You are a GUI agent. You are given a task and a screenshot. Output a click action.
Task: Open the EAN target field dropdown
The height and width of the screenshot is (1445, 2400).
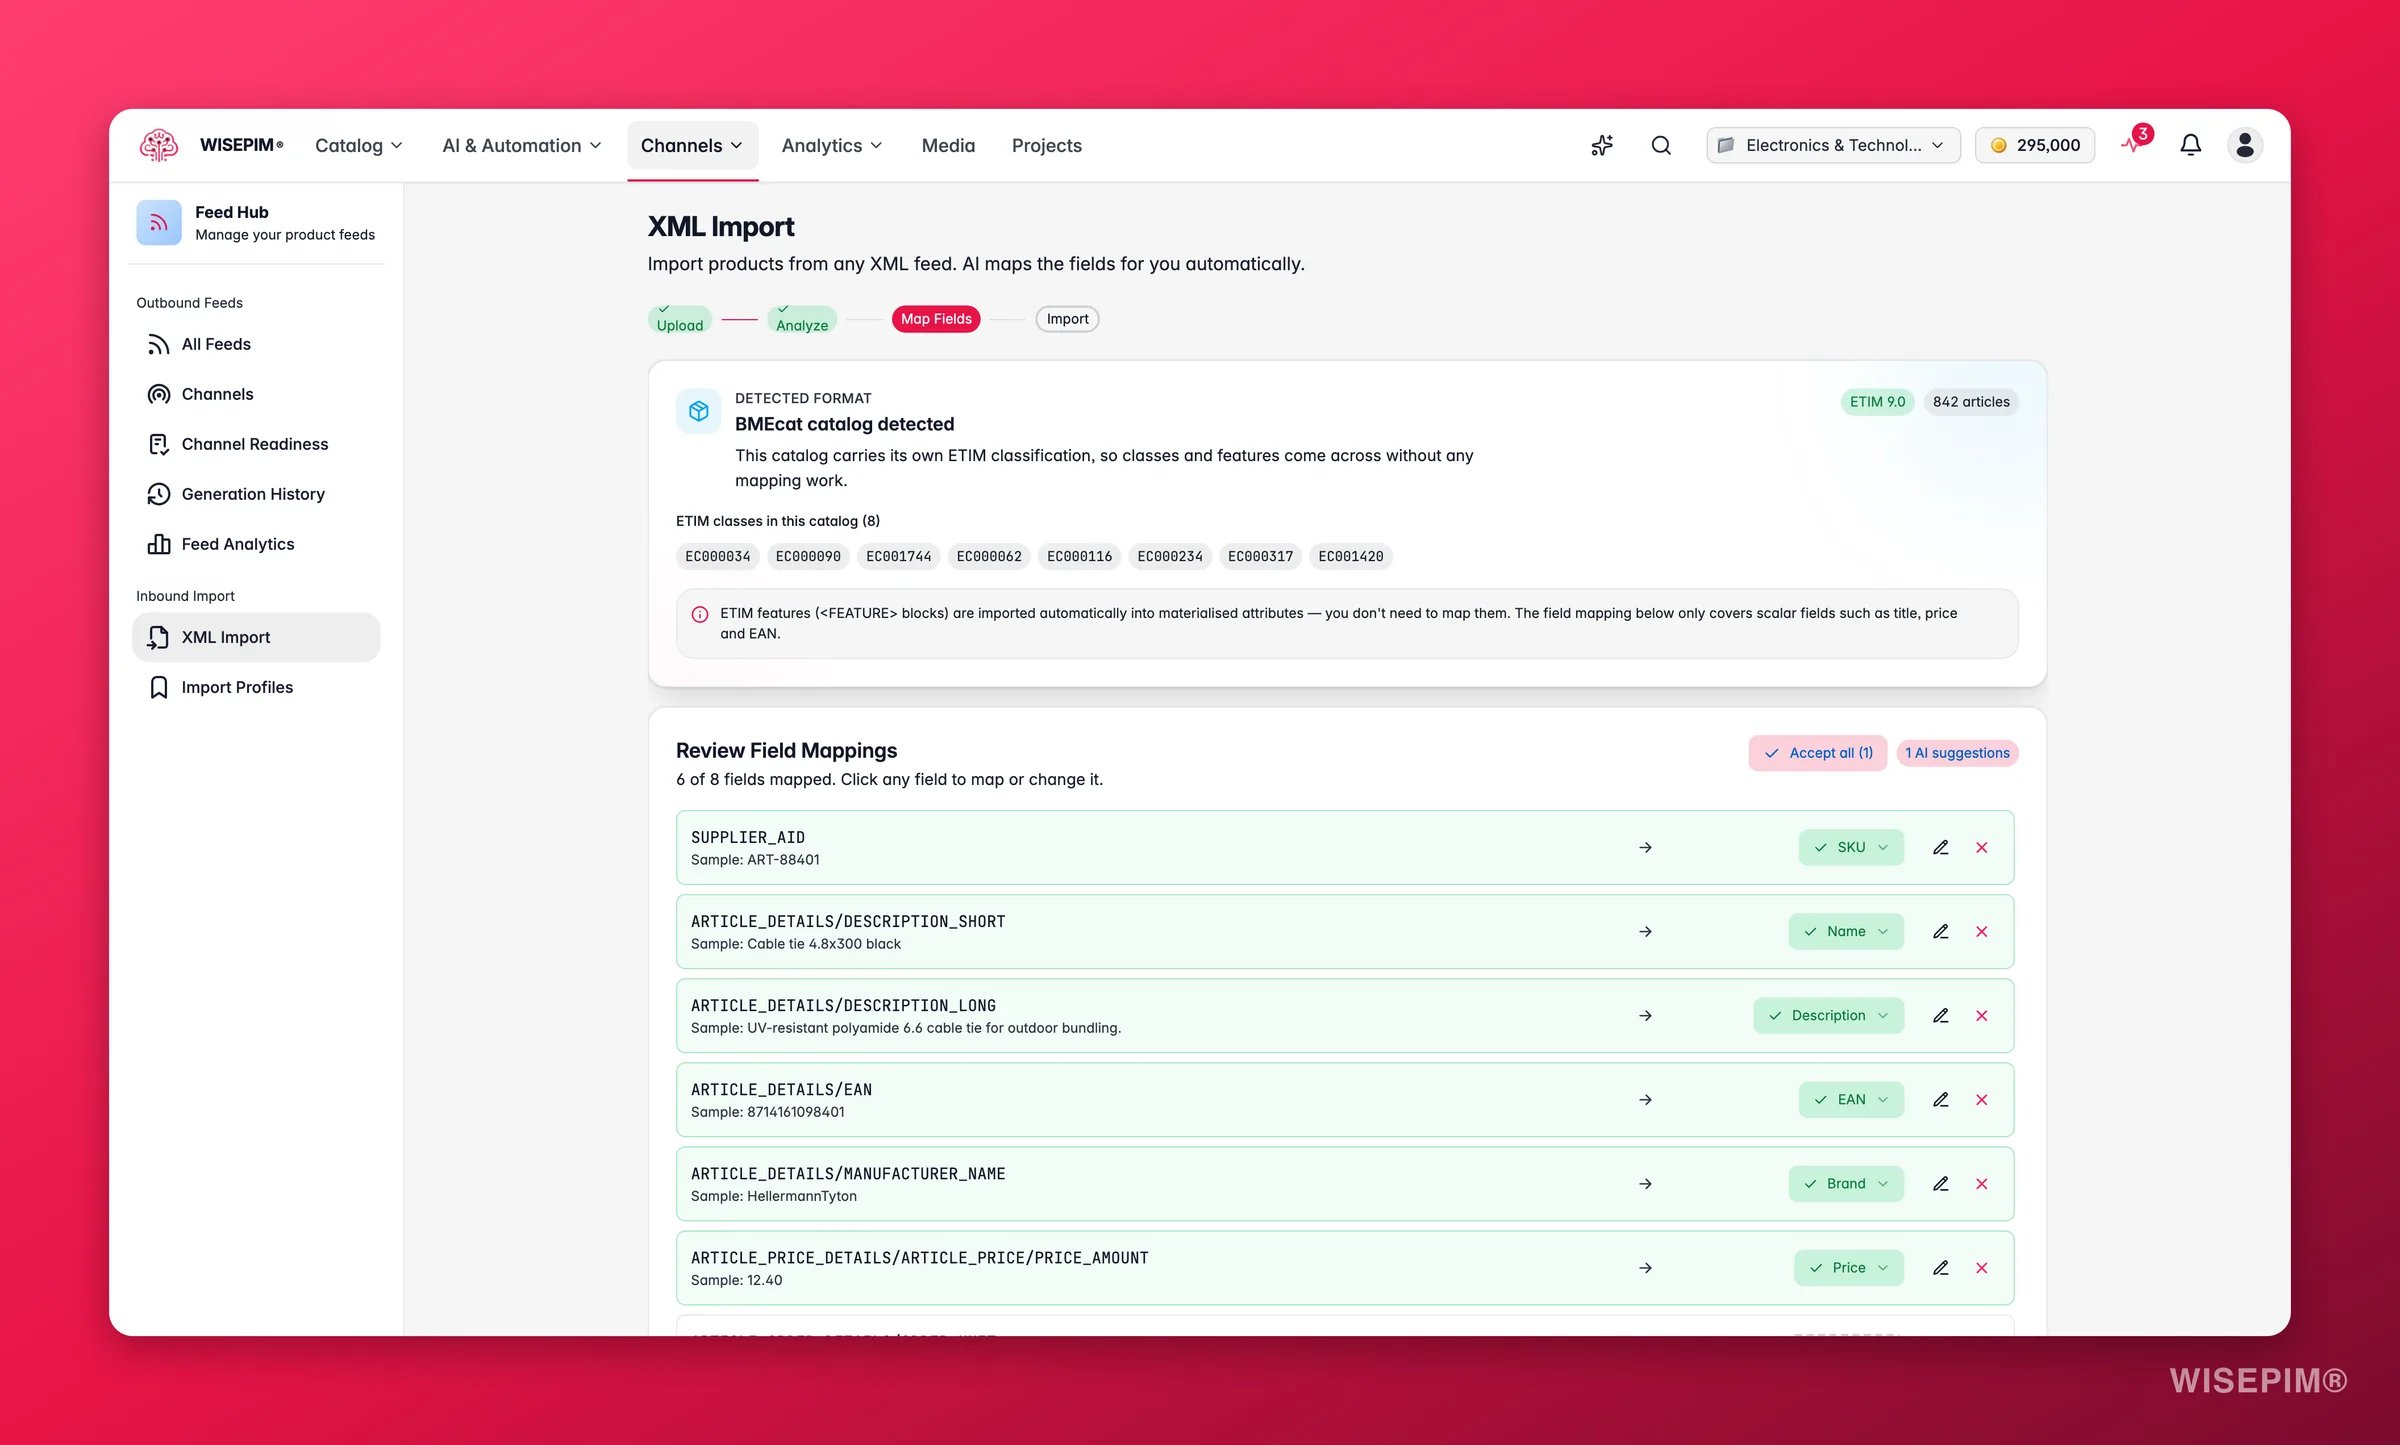tap(1851, 1099)
